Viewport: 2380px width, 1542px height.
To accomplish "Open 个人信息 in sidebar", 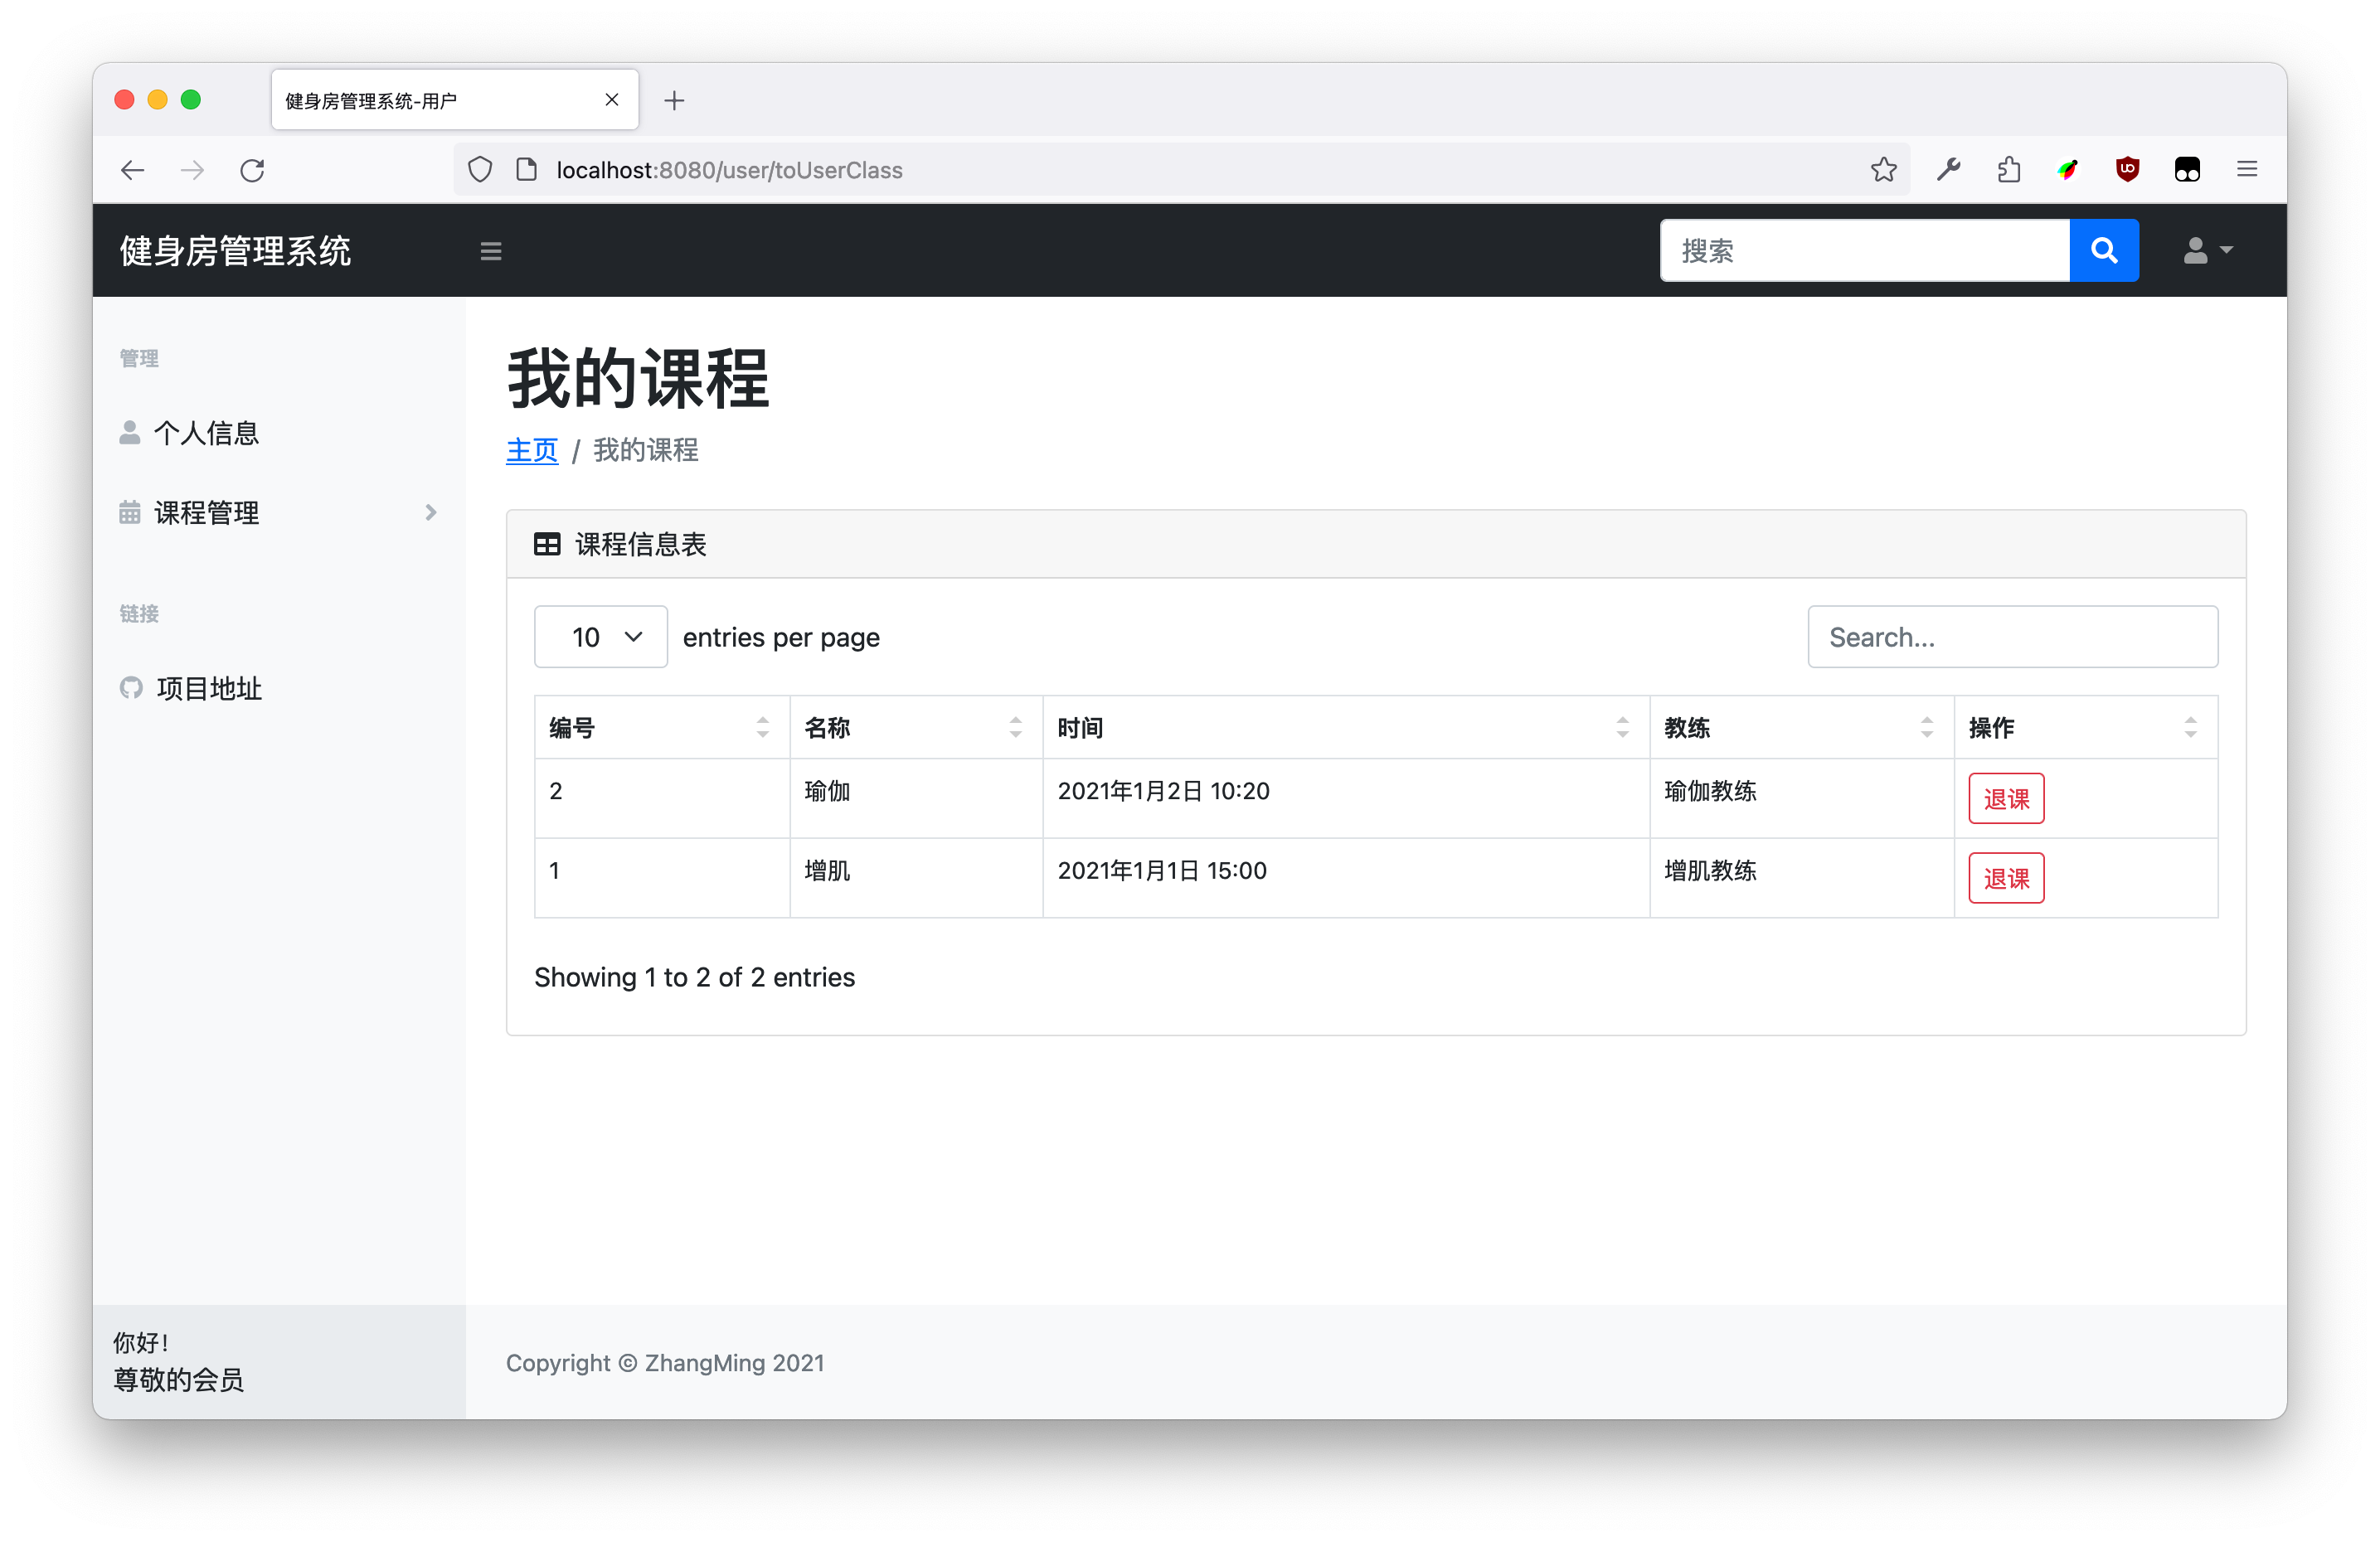I will (206, 433).
